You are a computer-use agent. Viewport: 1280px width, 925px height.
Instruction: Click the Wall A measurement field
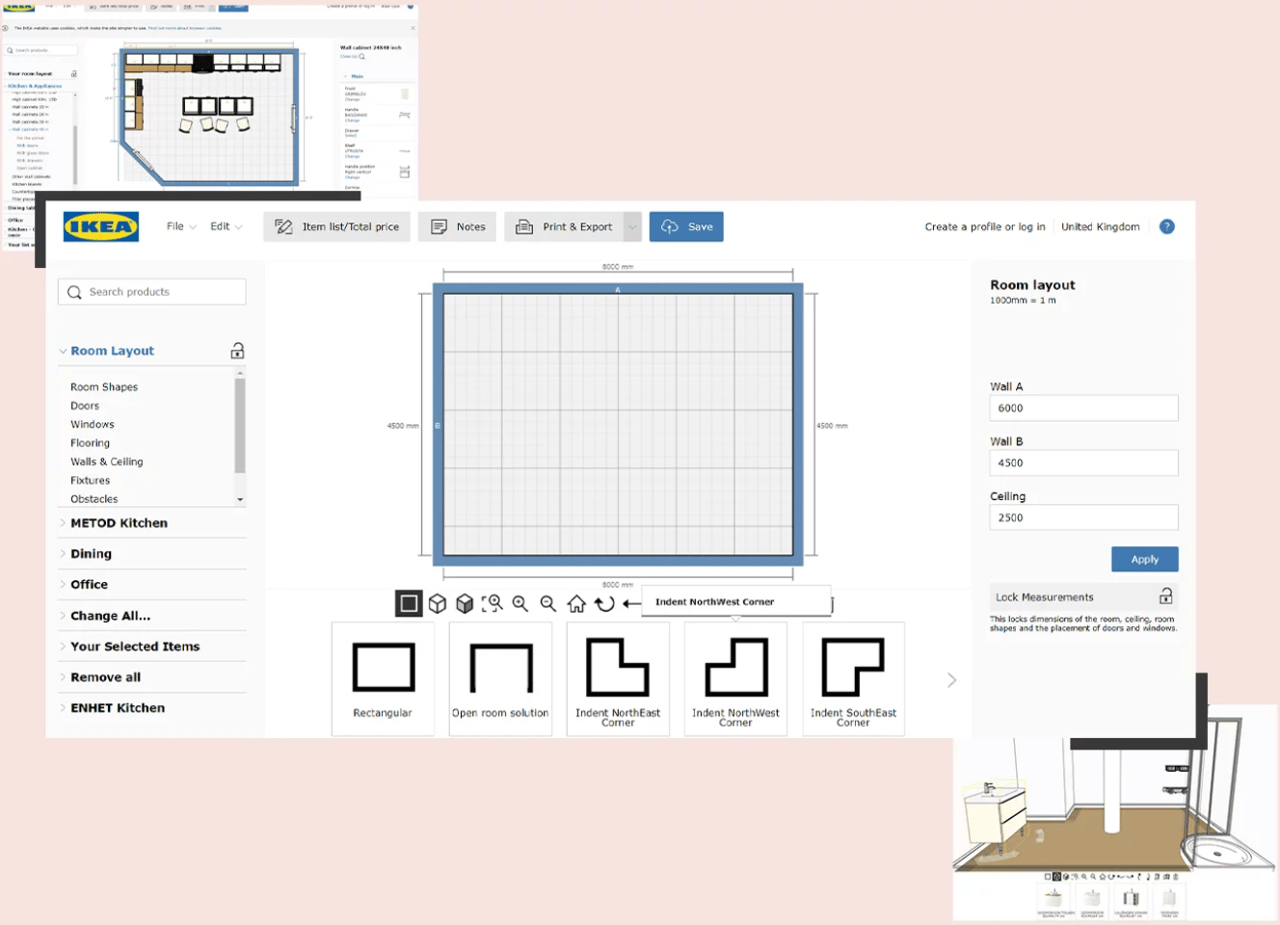tap(1084, 408)
